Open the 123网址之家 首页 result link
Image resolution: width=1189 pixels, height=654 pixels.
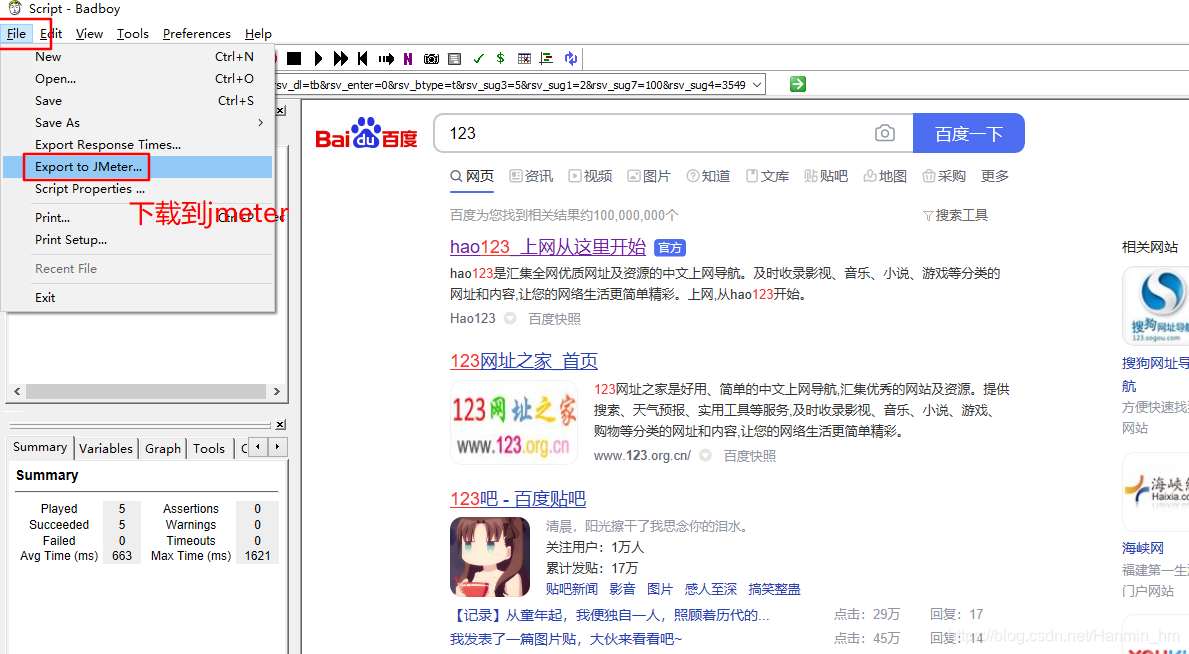(x=524, y=360)
